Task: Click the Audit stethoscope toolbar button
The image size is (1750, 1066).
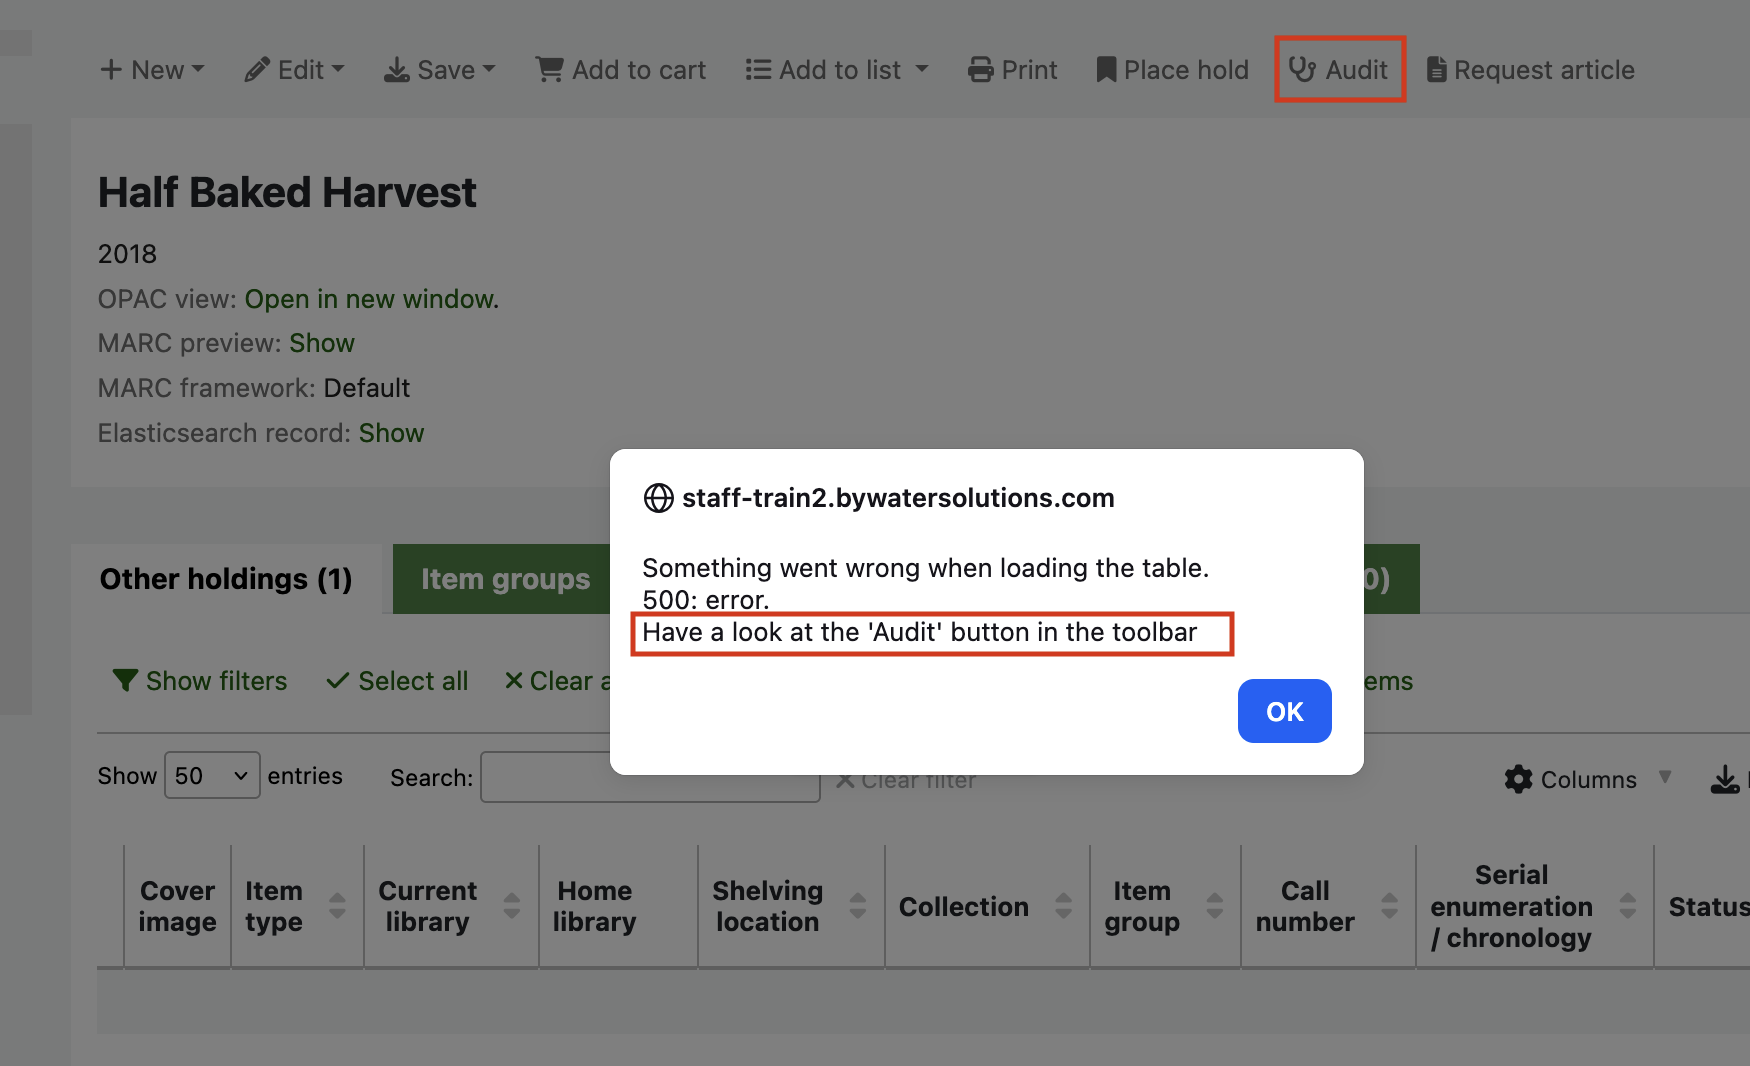Action: [1339, 70]
